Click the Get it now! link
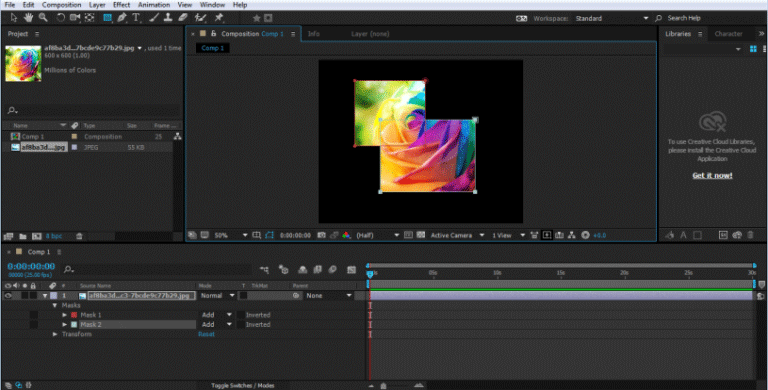Screen dimensions: 768x390 (x=712, y=175)
